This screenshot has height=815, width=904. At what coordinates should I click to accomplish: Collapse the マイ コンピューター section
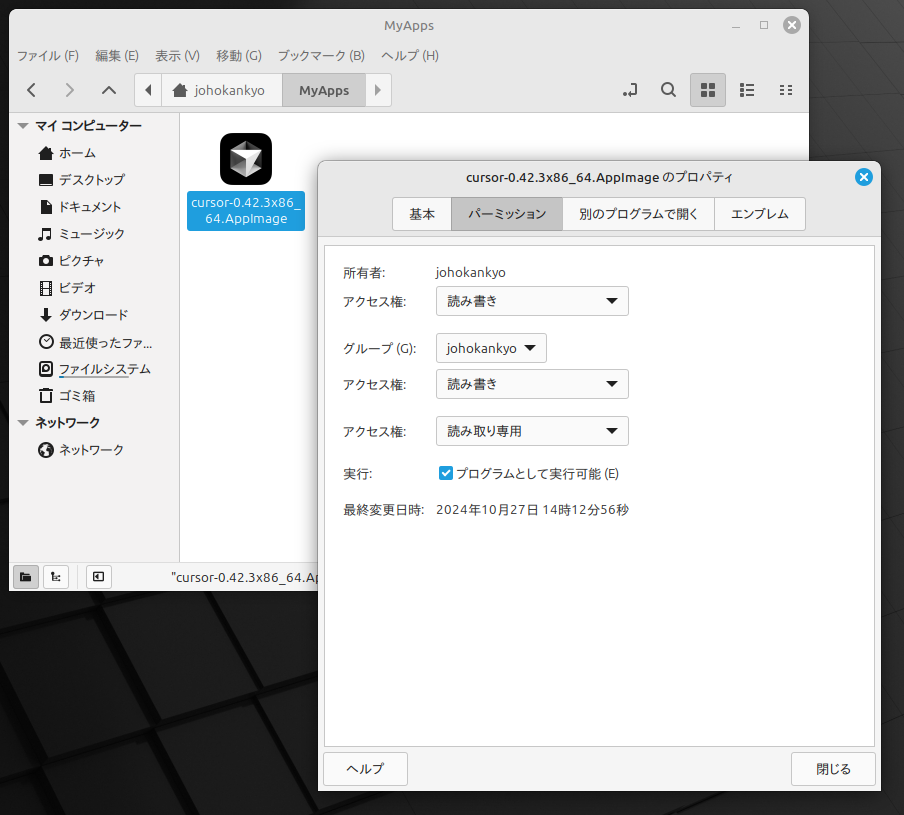click(23, 126)
